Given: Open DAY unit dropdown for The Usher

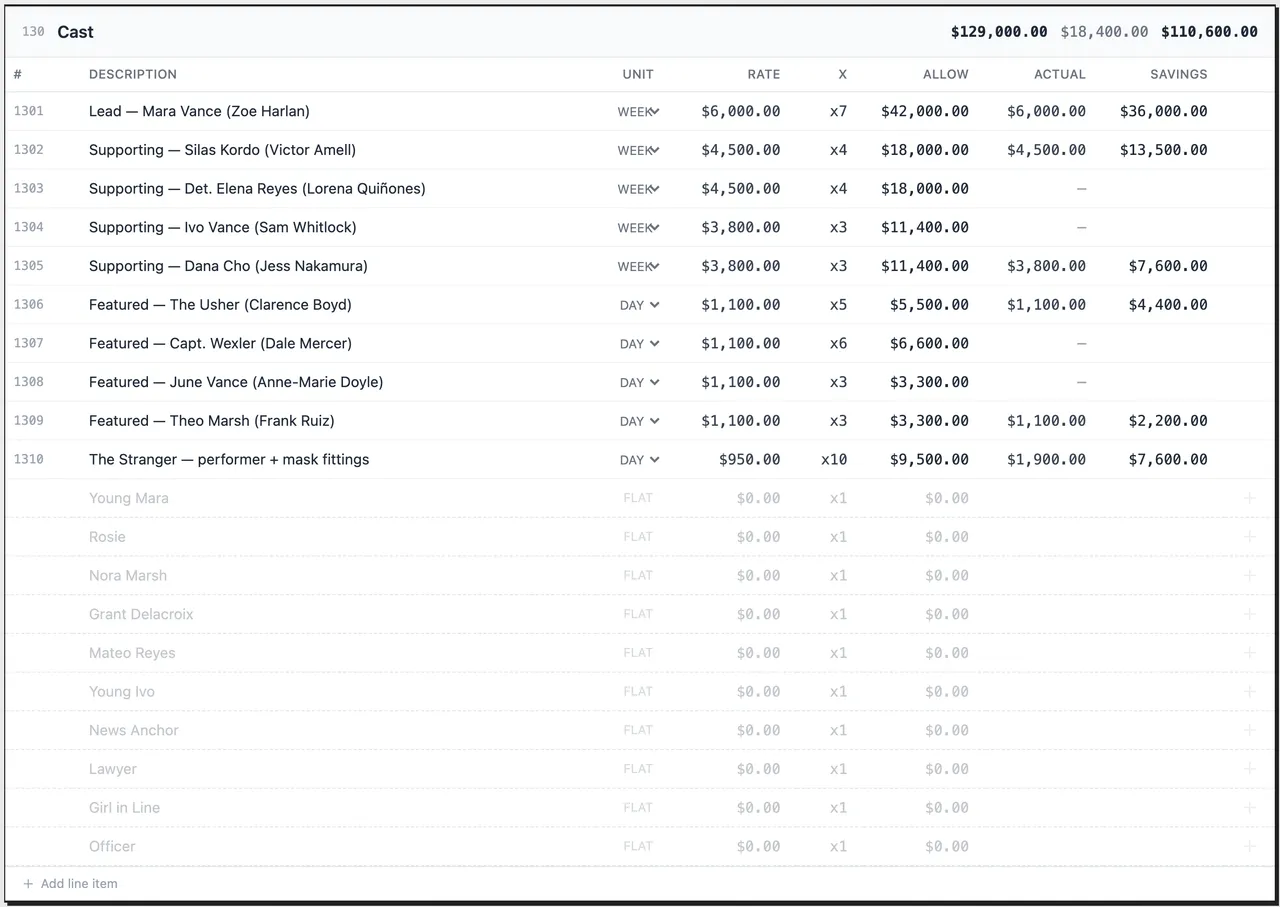Looking at the screenshot, I should pyautogui.click(x=638, y=305).
